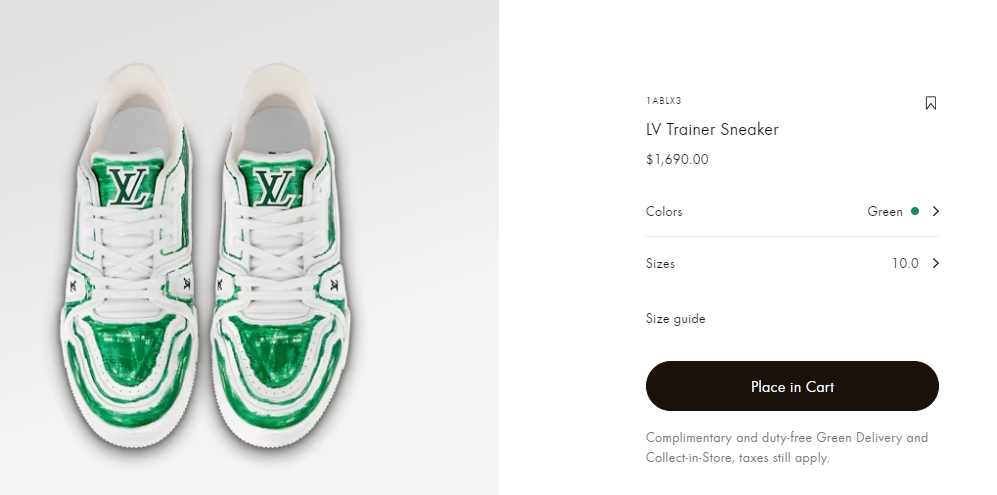Open the Size guide link

(675, 319)
